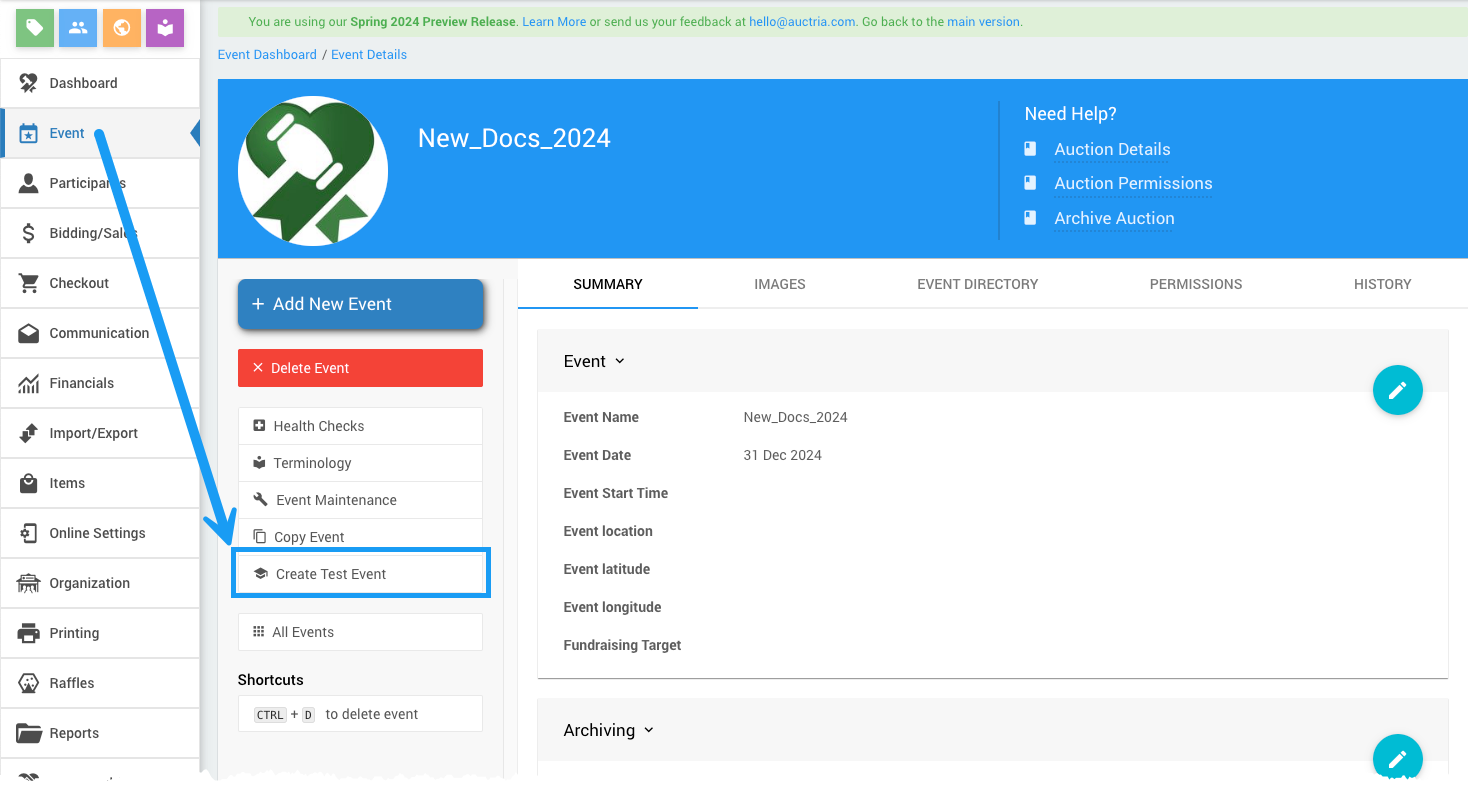Collapse the Event section chevron
This screenshot has width=1468, height=805.
(x=620, y=361)
